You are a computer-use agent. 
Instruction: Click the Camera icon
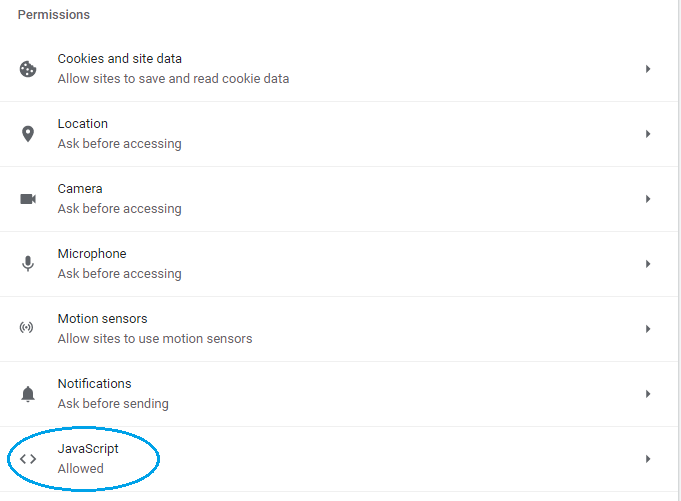point(28,199)
